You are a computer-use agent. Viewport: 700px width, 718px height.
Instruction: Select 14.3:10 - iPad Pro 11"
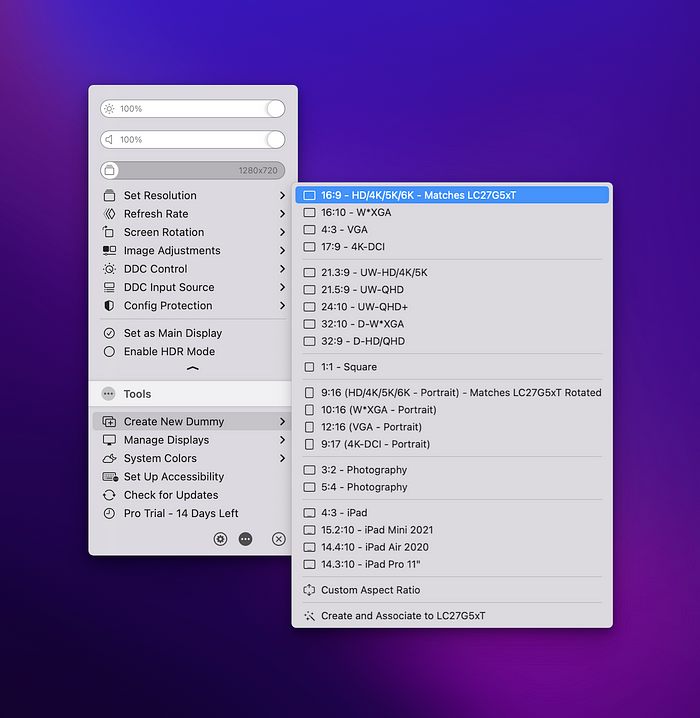[452, 564]
